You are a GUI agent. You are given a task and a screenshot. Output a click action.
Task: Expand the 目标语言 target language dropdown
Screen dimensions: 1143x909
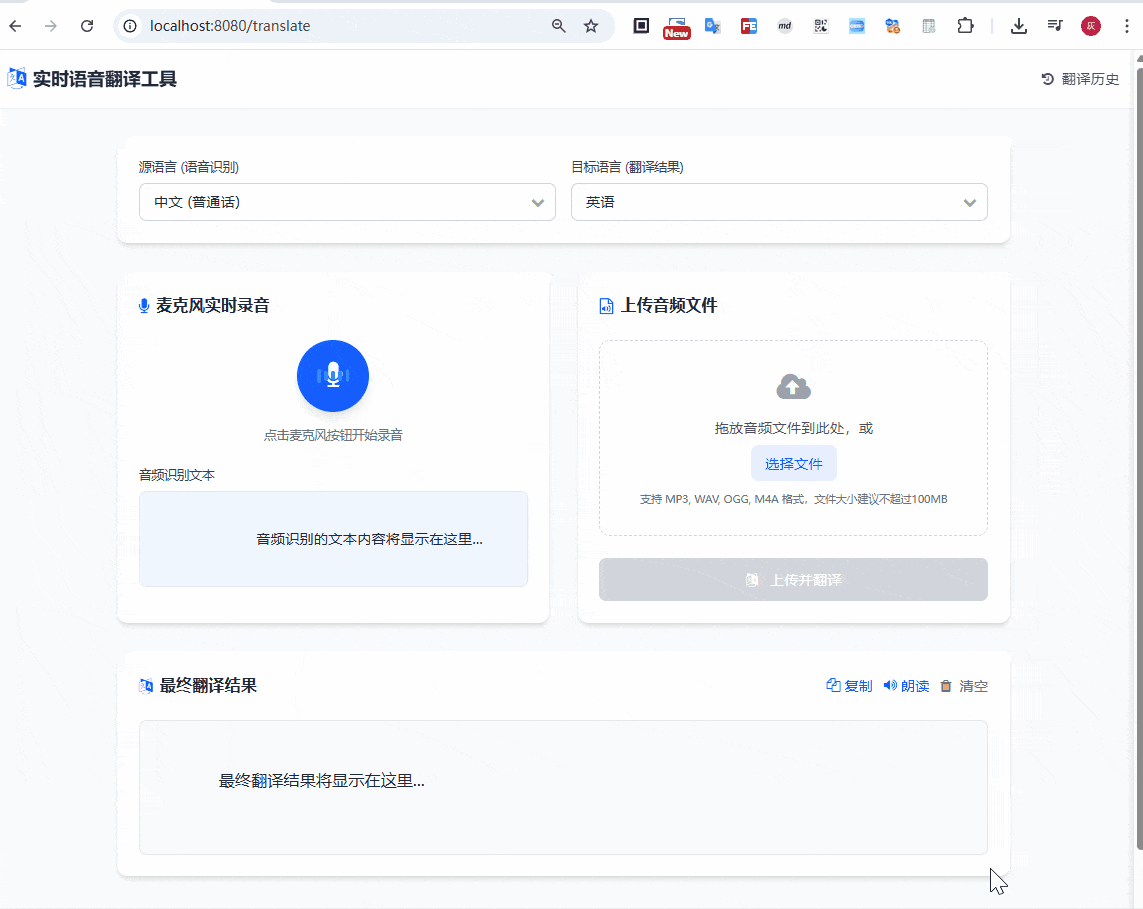point(779,202)
